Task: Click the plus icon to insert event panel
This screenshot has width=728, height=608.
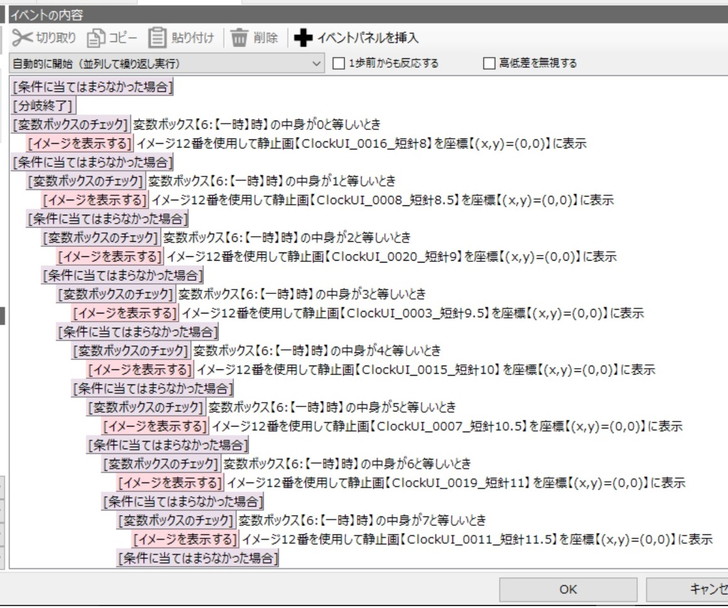Action: (x=303, y=38)
